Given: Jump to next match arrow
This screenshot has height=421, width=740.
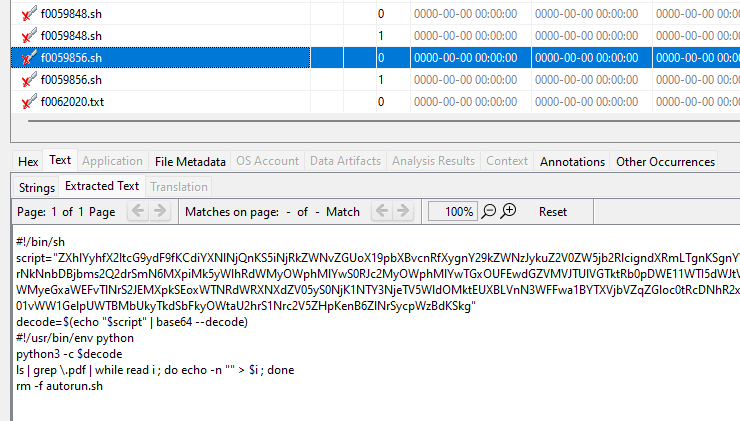Looking at the screenshot, I should (x=402, y=211).
